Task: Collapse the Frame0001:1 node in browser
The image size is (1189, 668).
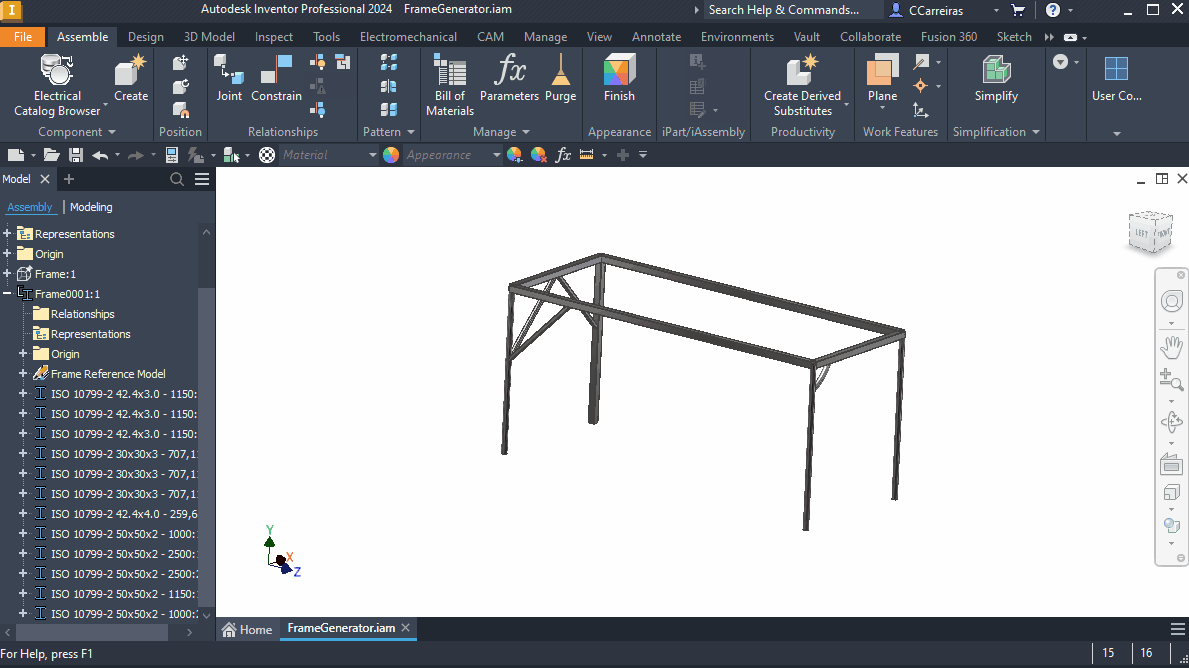Action: 8,293
